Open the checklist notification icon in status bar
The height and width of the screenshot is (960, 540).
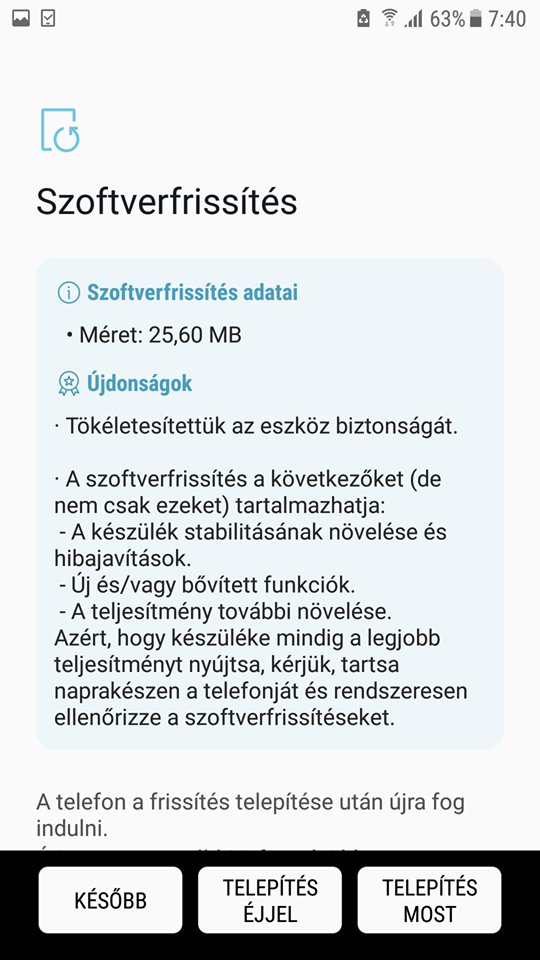48,19
